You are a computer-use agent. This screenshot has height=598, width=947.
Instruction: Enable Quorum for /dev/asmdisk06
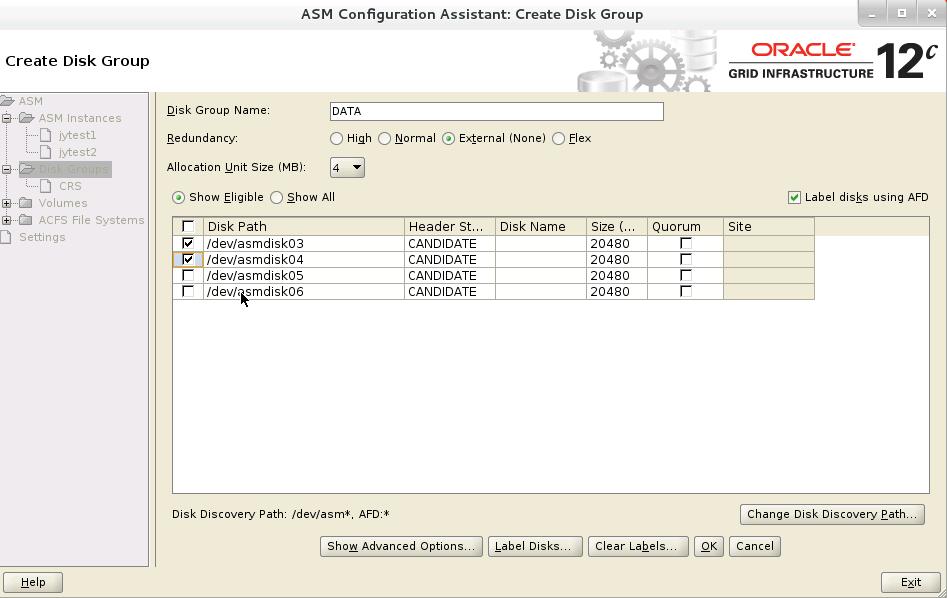point(685,291)
